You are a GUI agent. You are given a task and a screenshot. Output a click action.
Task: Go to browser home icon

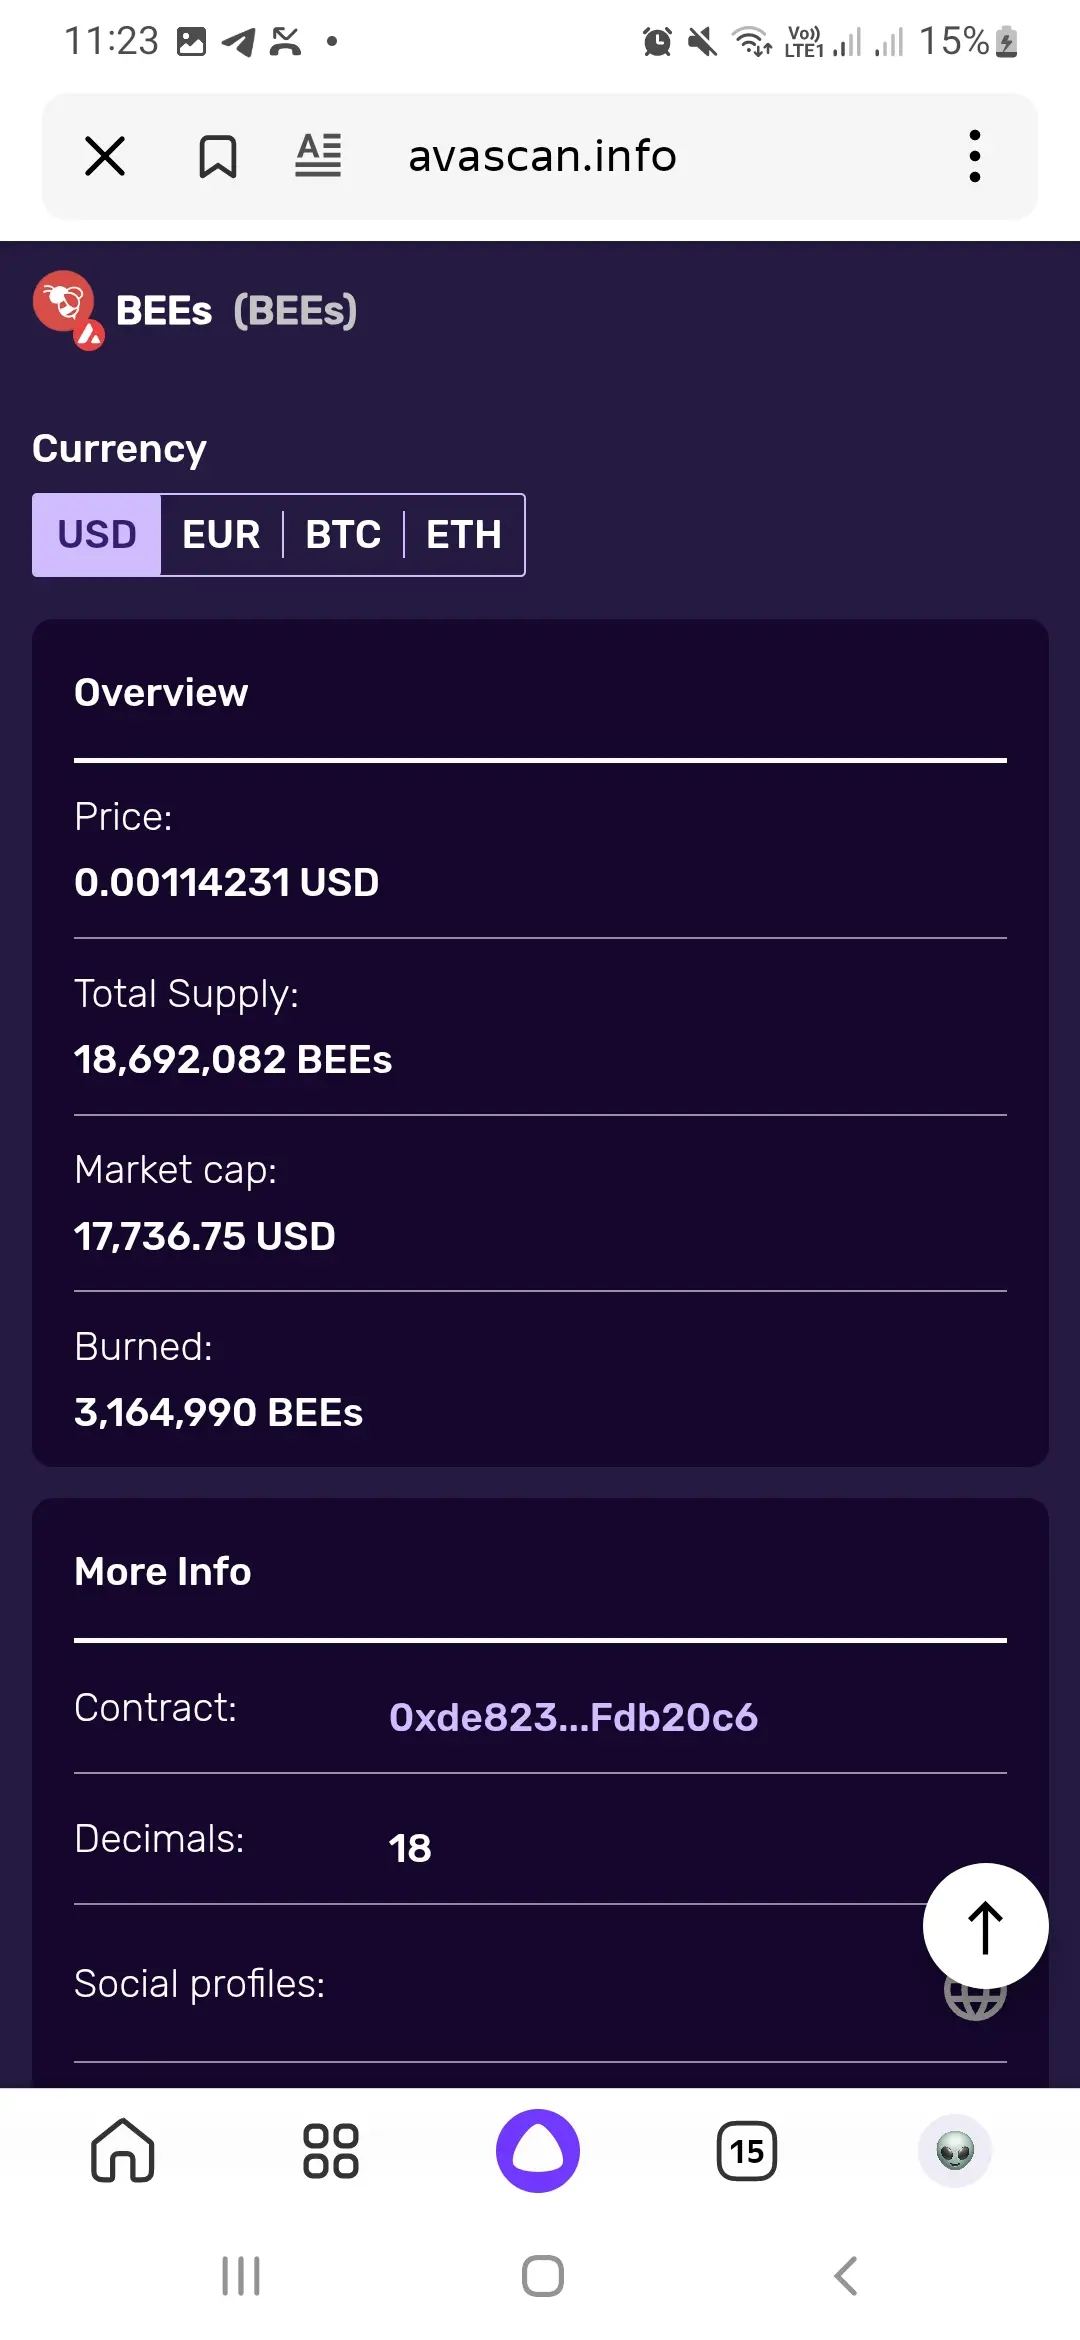(x=123, y=2150)
